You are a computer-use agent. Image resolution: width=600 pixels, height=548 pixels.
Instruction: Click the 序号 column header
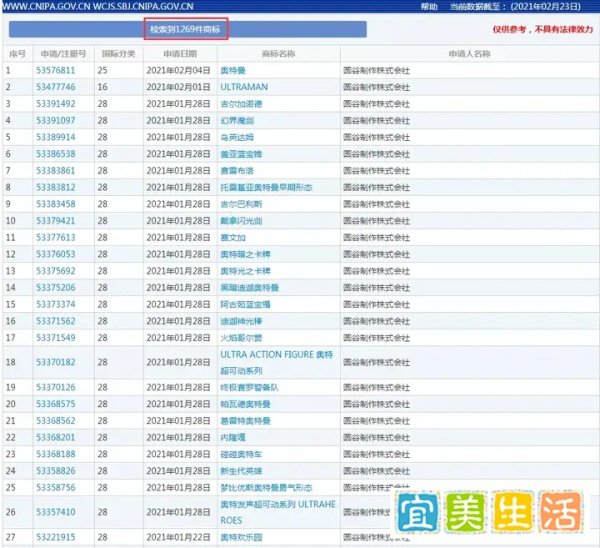17,54
